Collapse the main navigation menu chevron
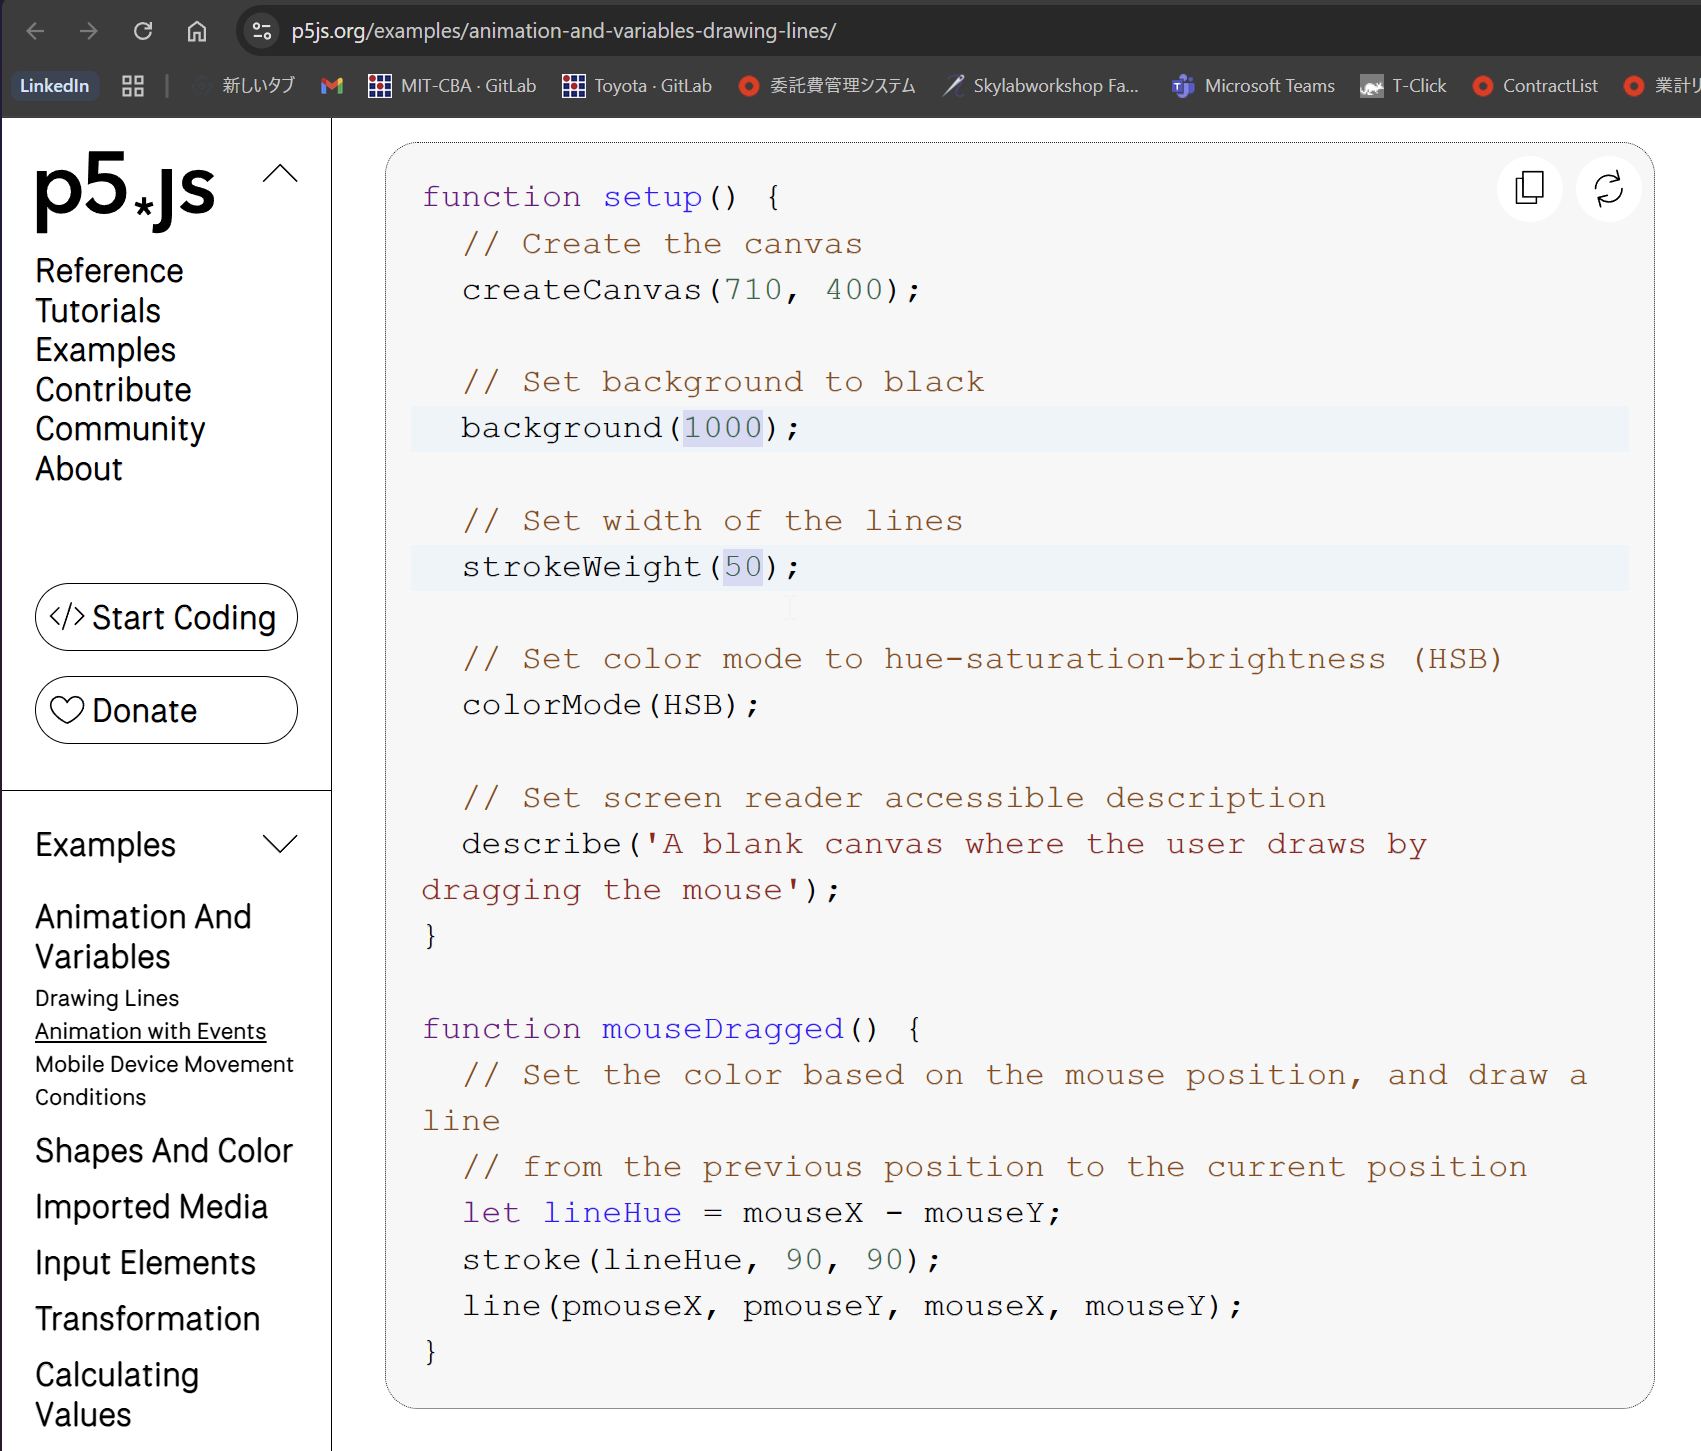1701x1451 pixels. point(280,174)
